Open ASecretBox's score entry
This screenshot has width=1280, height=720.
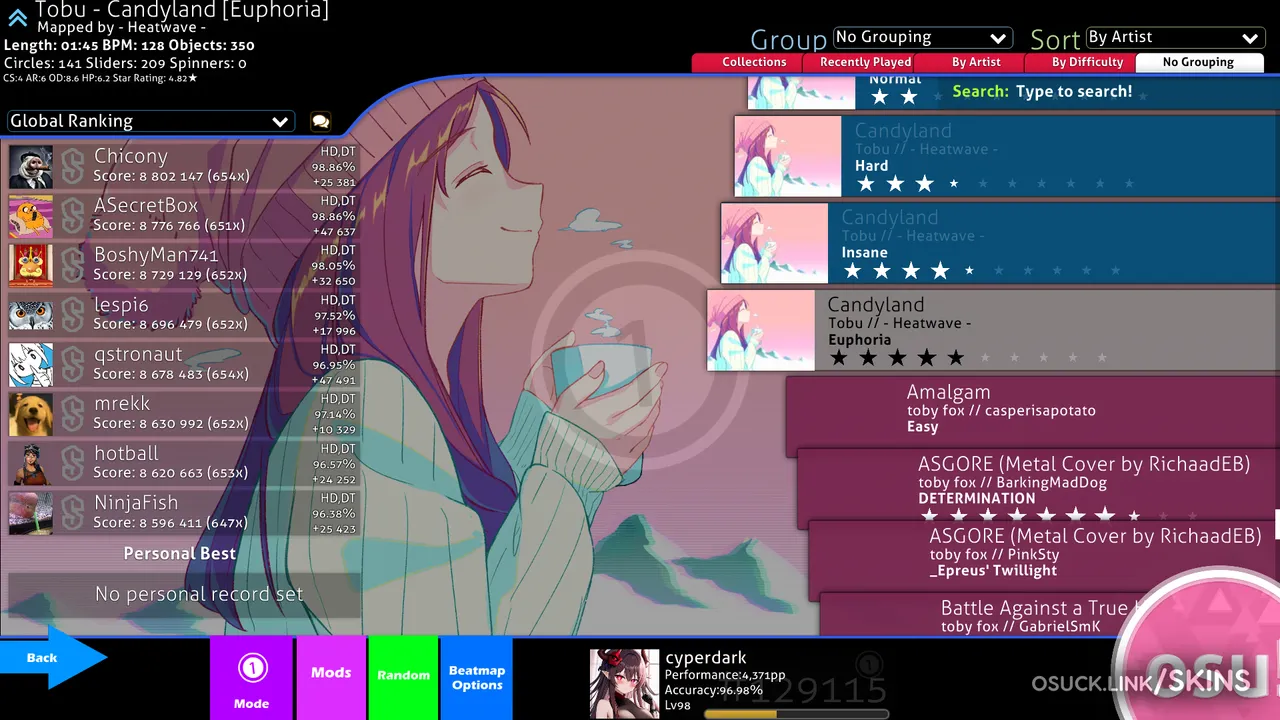184,216
